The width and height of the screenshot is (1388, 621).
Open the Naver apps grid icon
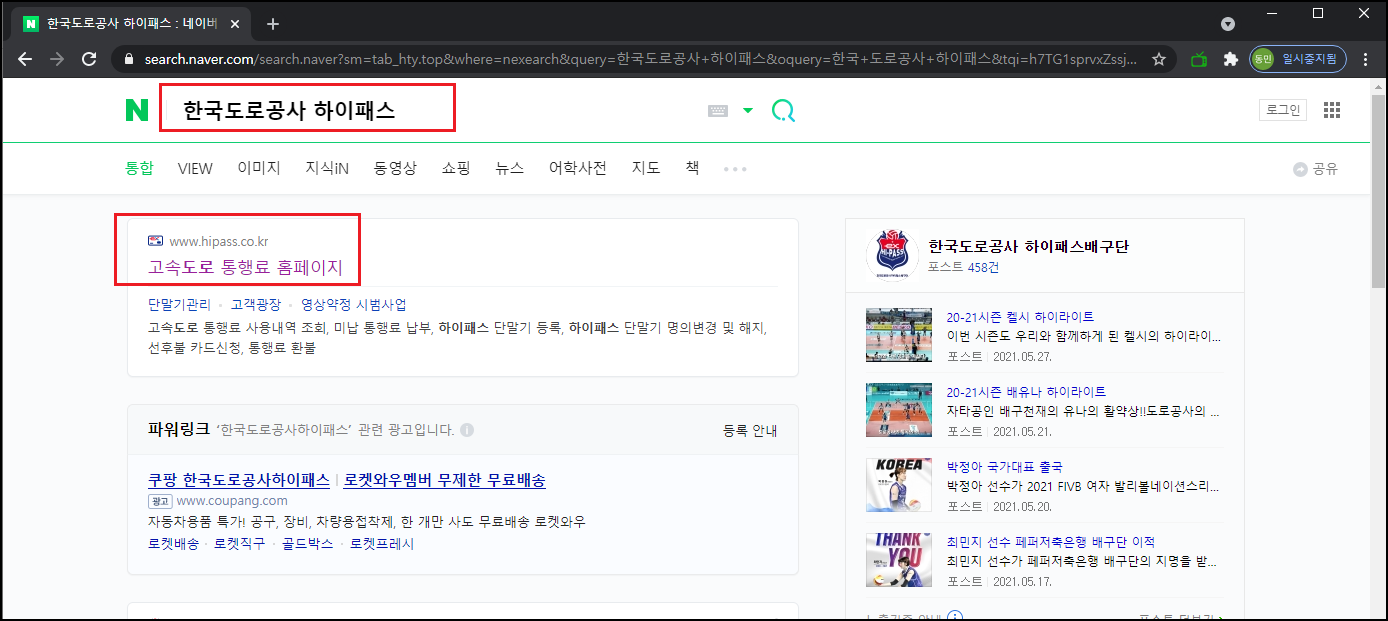click(1332, 110)
